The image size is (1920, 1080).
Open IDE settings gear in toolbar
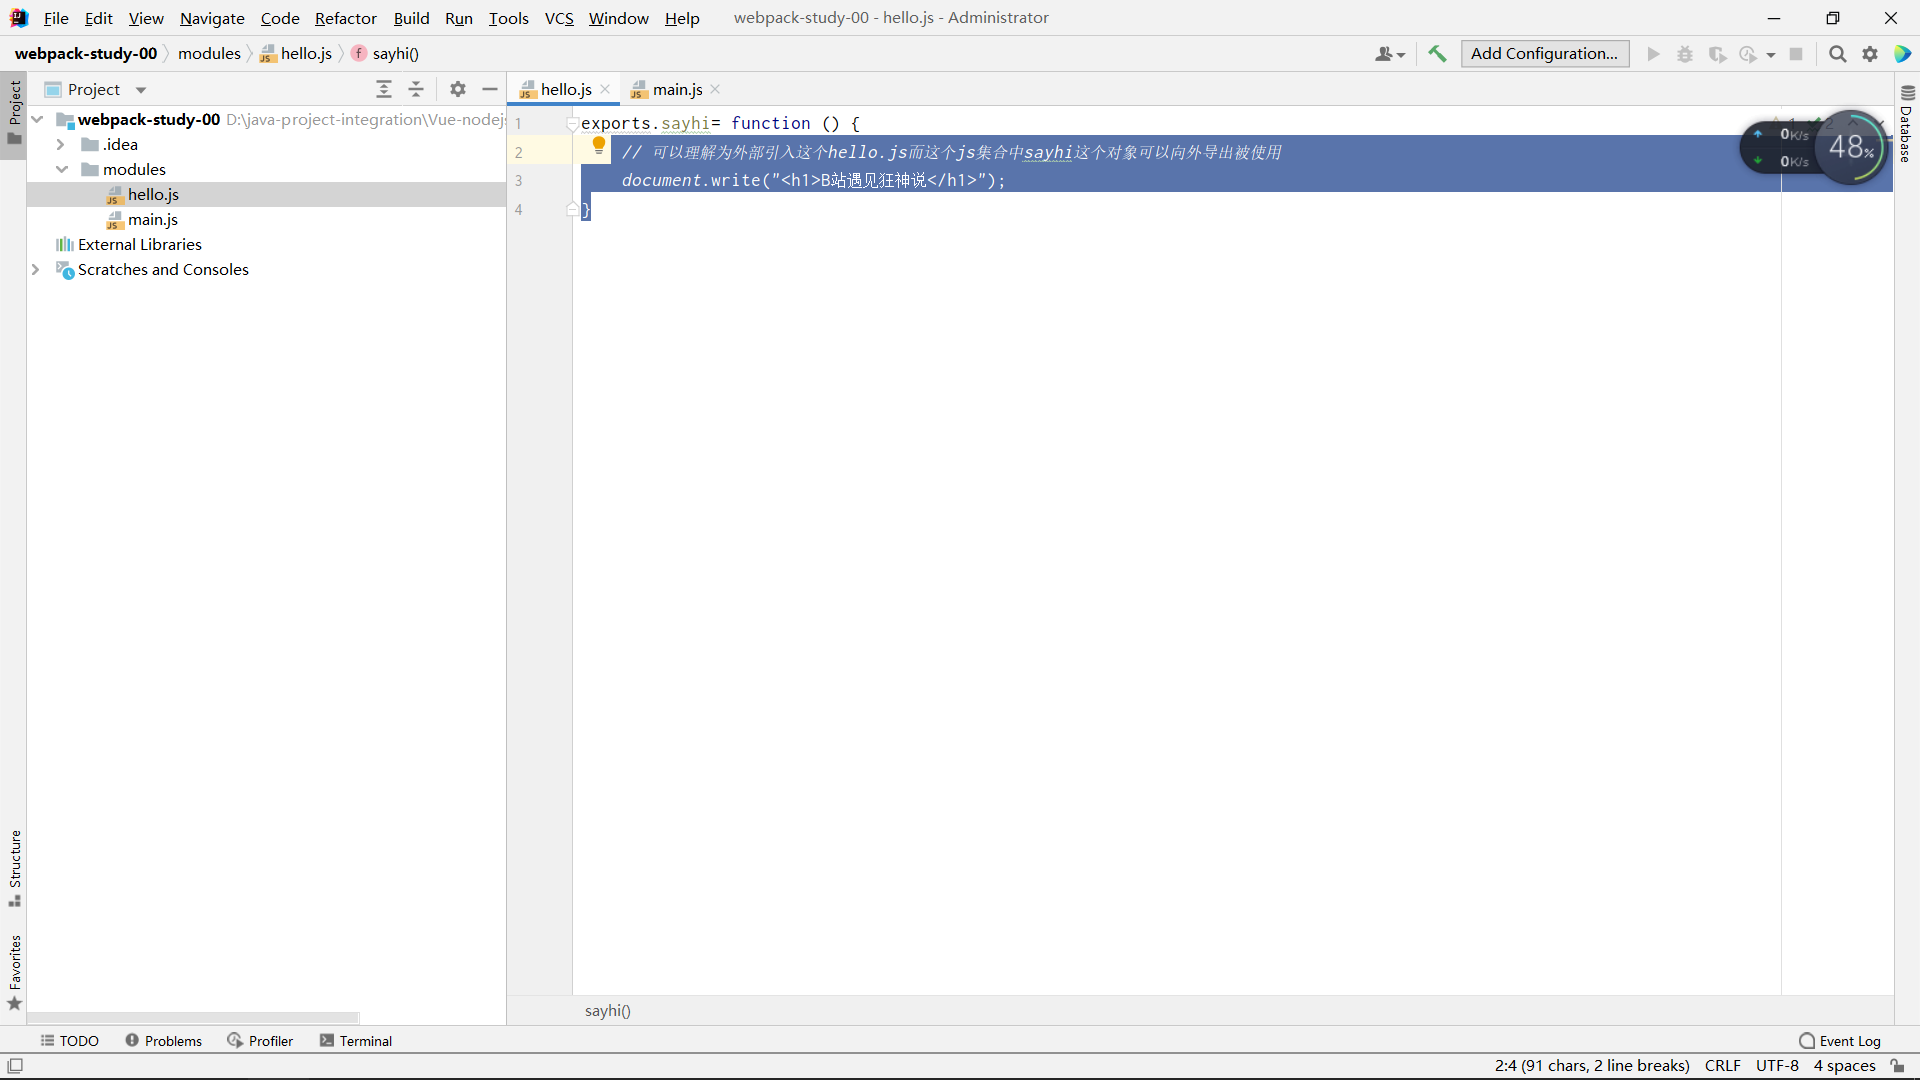1869,54
